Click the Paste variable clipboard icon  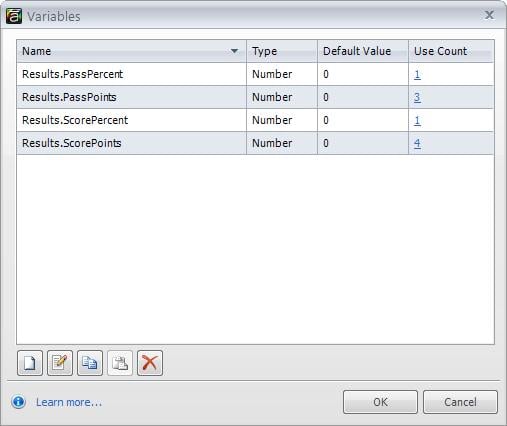click(120, 363)
